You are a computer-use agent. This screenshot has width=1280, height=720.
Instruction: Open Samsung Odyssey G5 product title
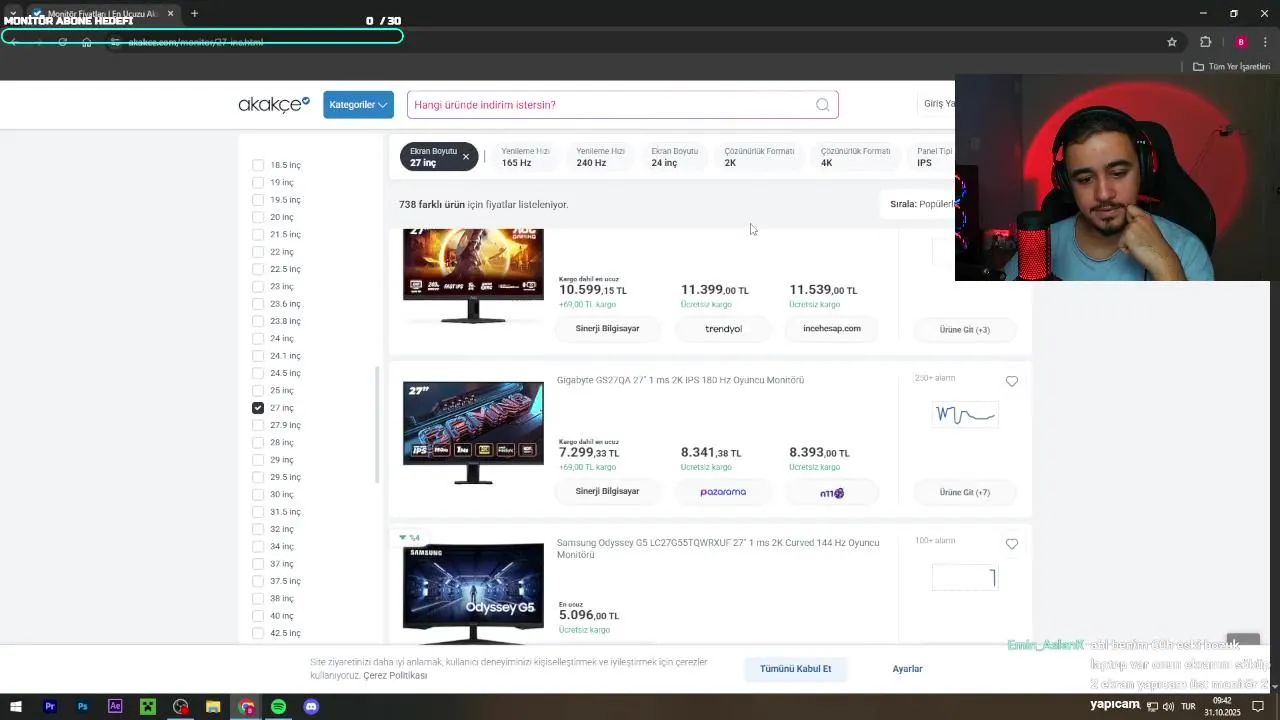click(x=718, y=548)
